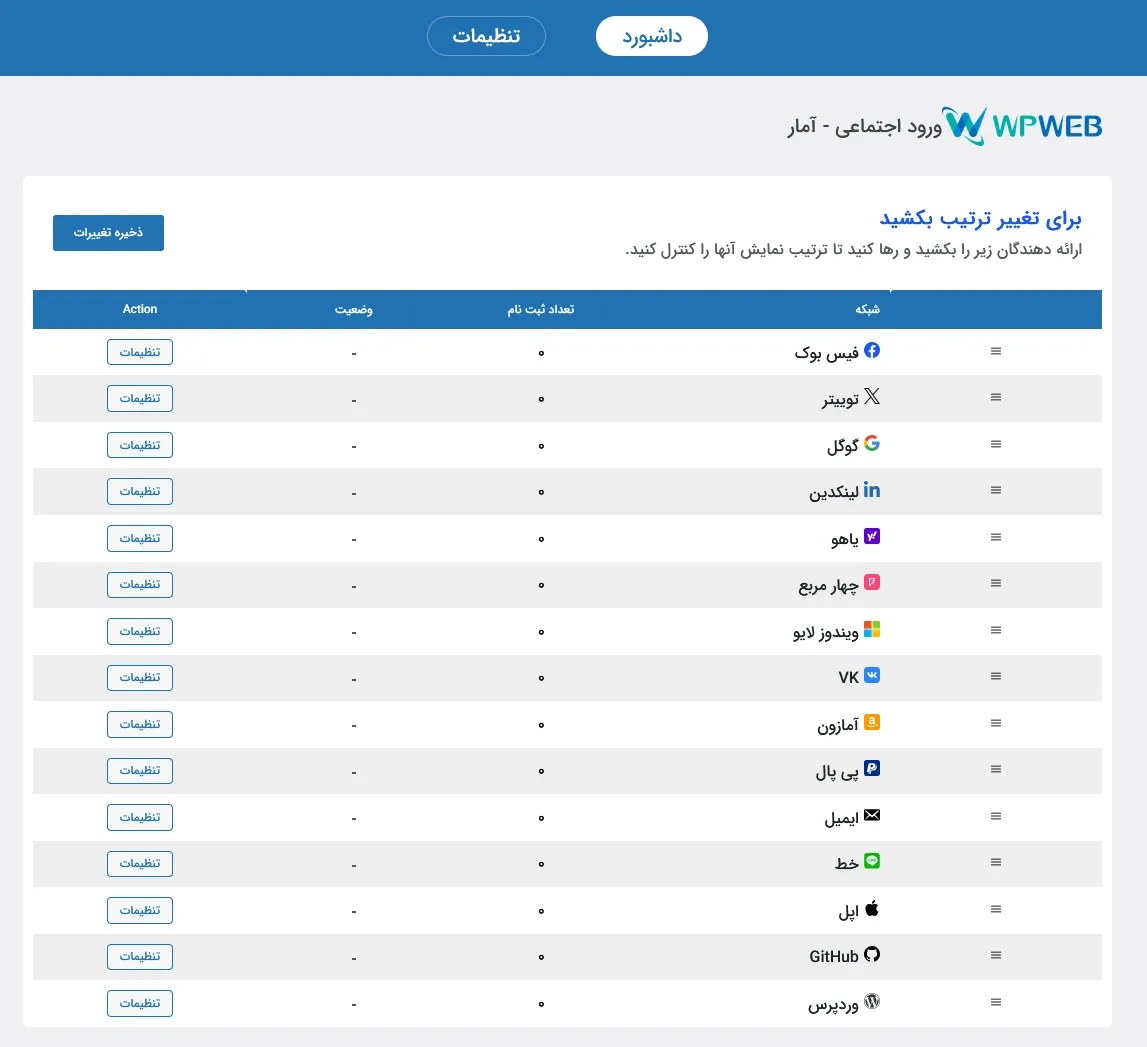Click the Action column header
Screen dimensions: 1147x1047
click(140, 309)
